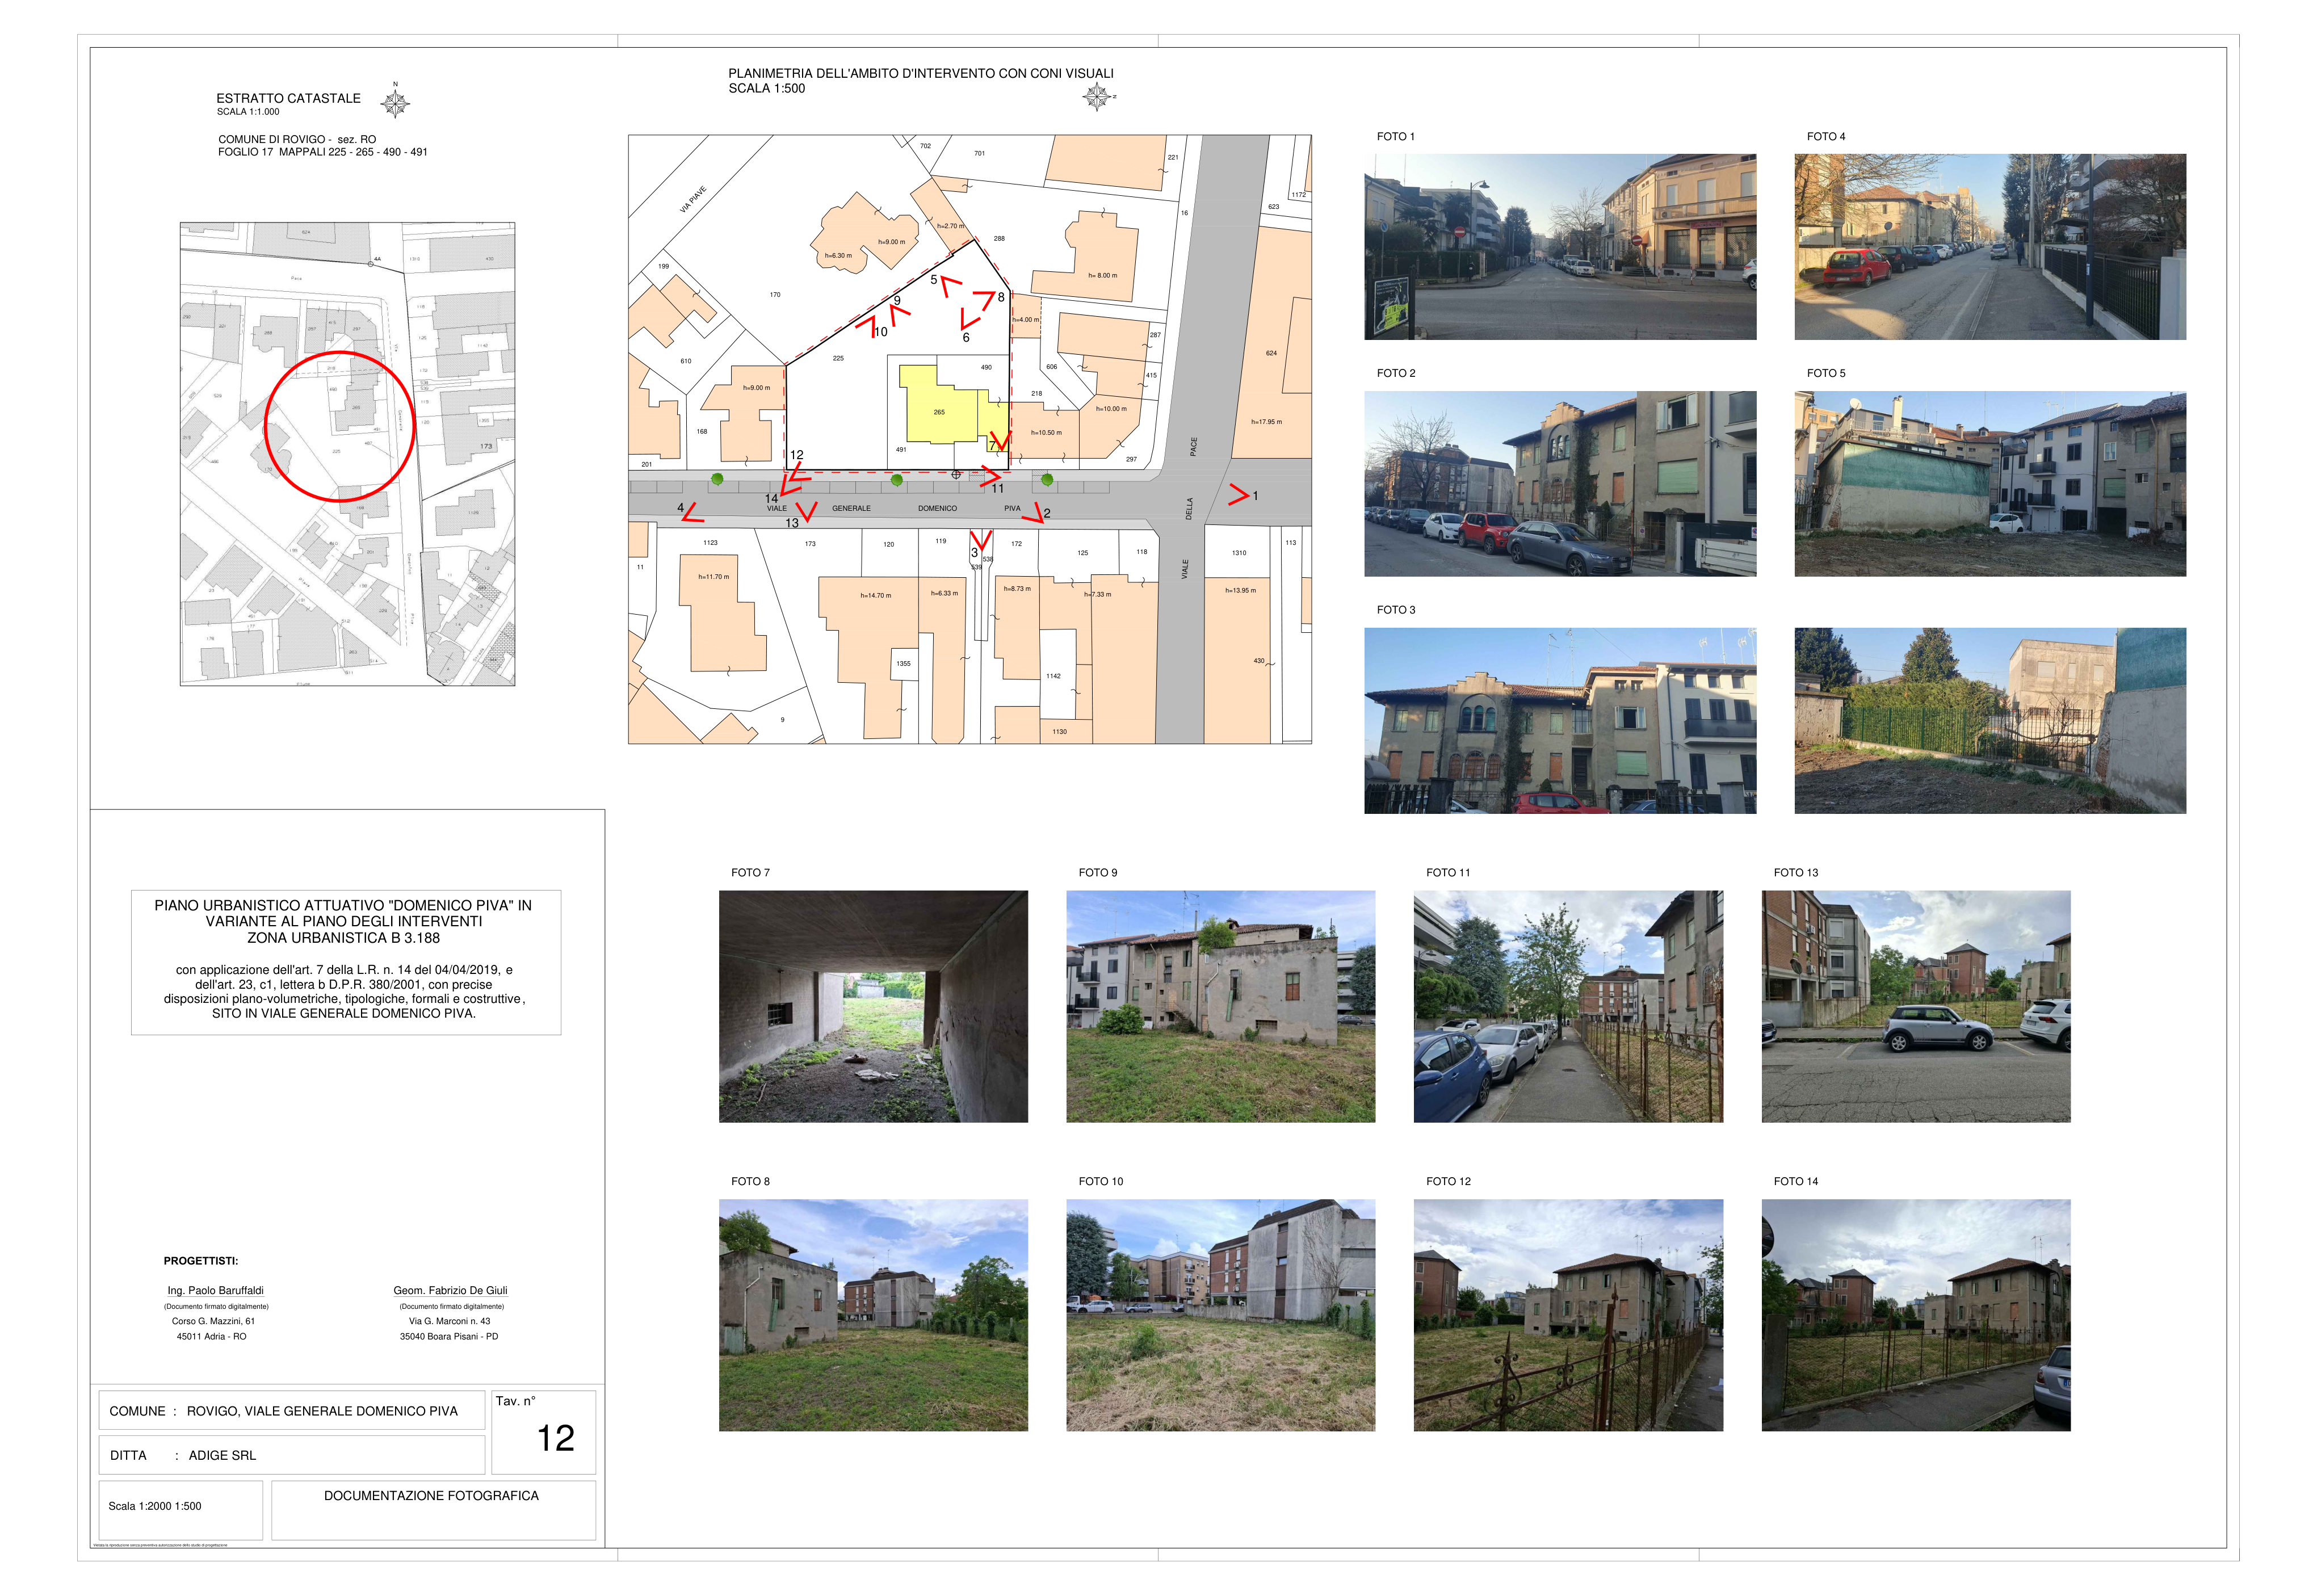The width and height of the screenshot is (2317, 1596).
Task: Click the h=14.70 m building height label
Action: (x=875, y=596)
